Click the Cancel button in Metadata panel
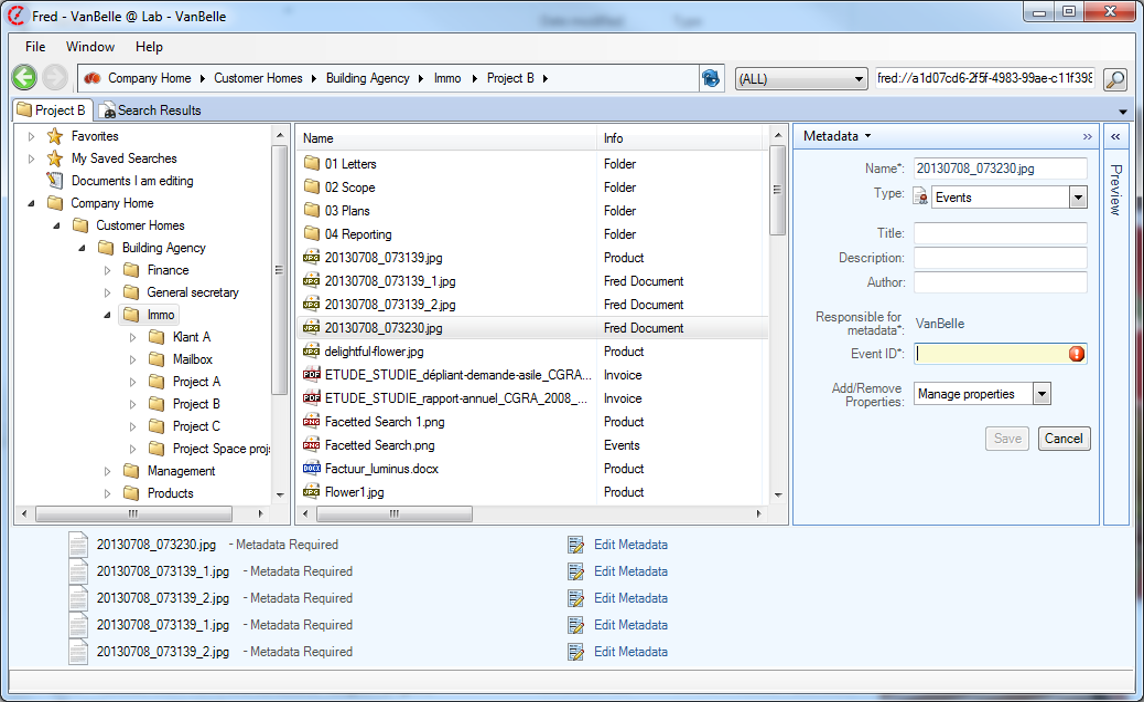Viewport: 1144px width, 702px height. [1063, 438]
